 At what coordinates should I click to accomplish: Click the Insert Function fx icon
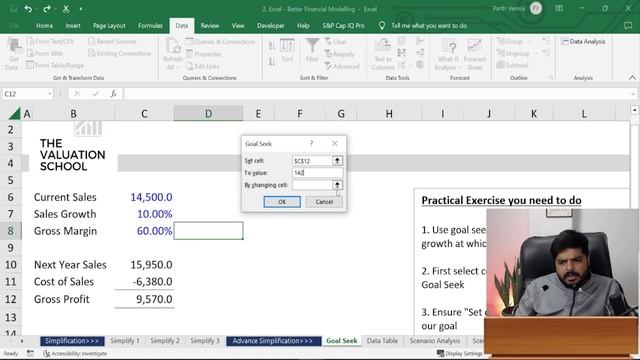pyautogui.click(x=113, y=94)
